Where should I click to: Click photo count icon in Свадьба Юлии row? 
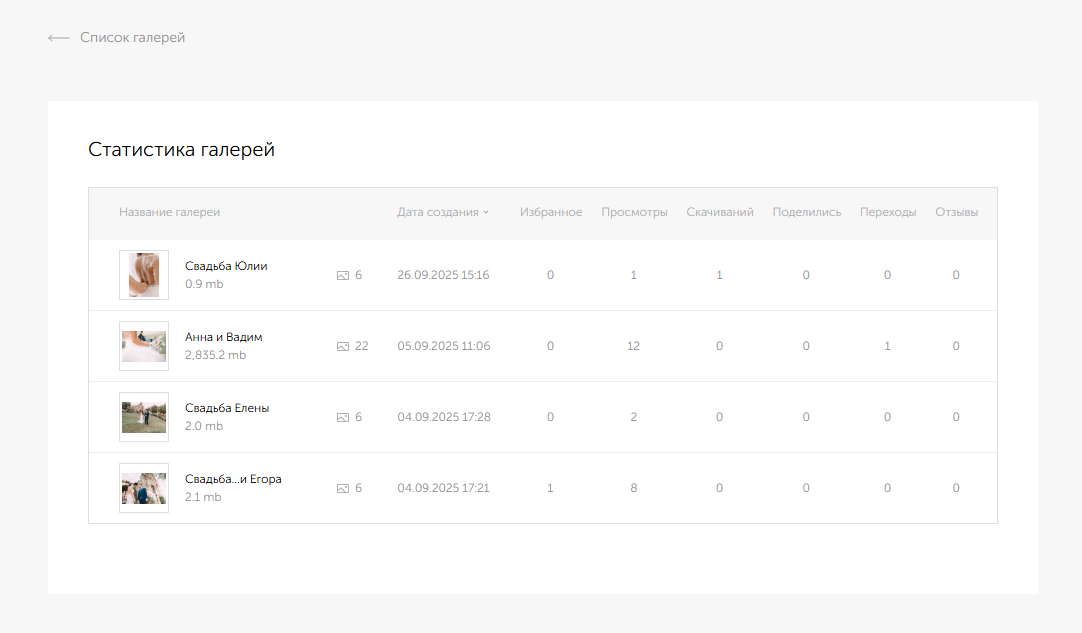(x=343, y=275)
